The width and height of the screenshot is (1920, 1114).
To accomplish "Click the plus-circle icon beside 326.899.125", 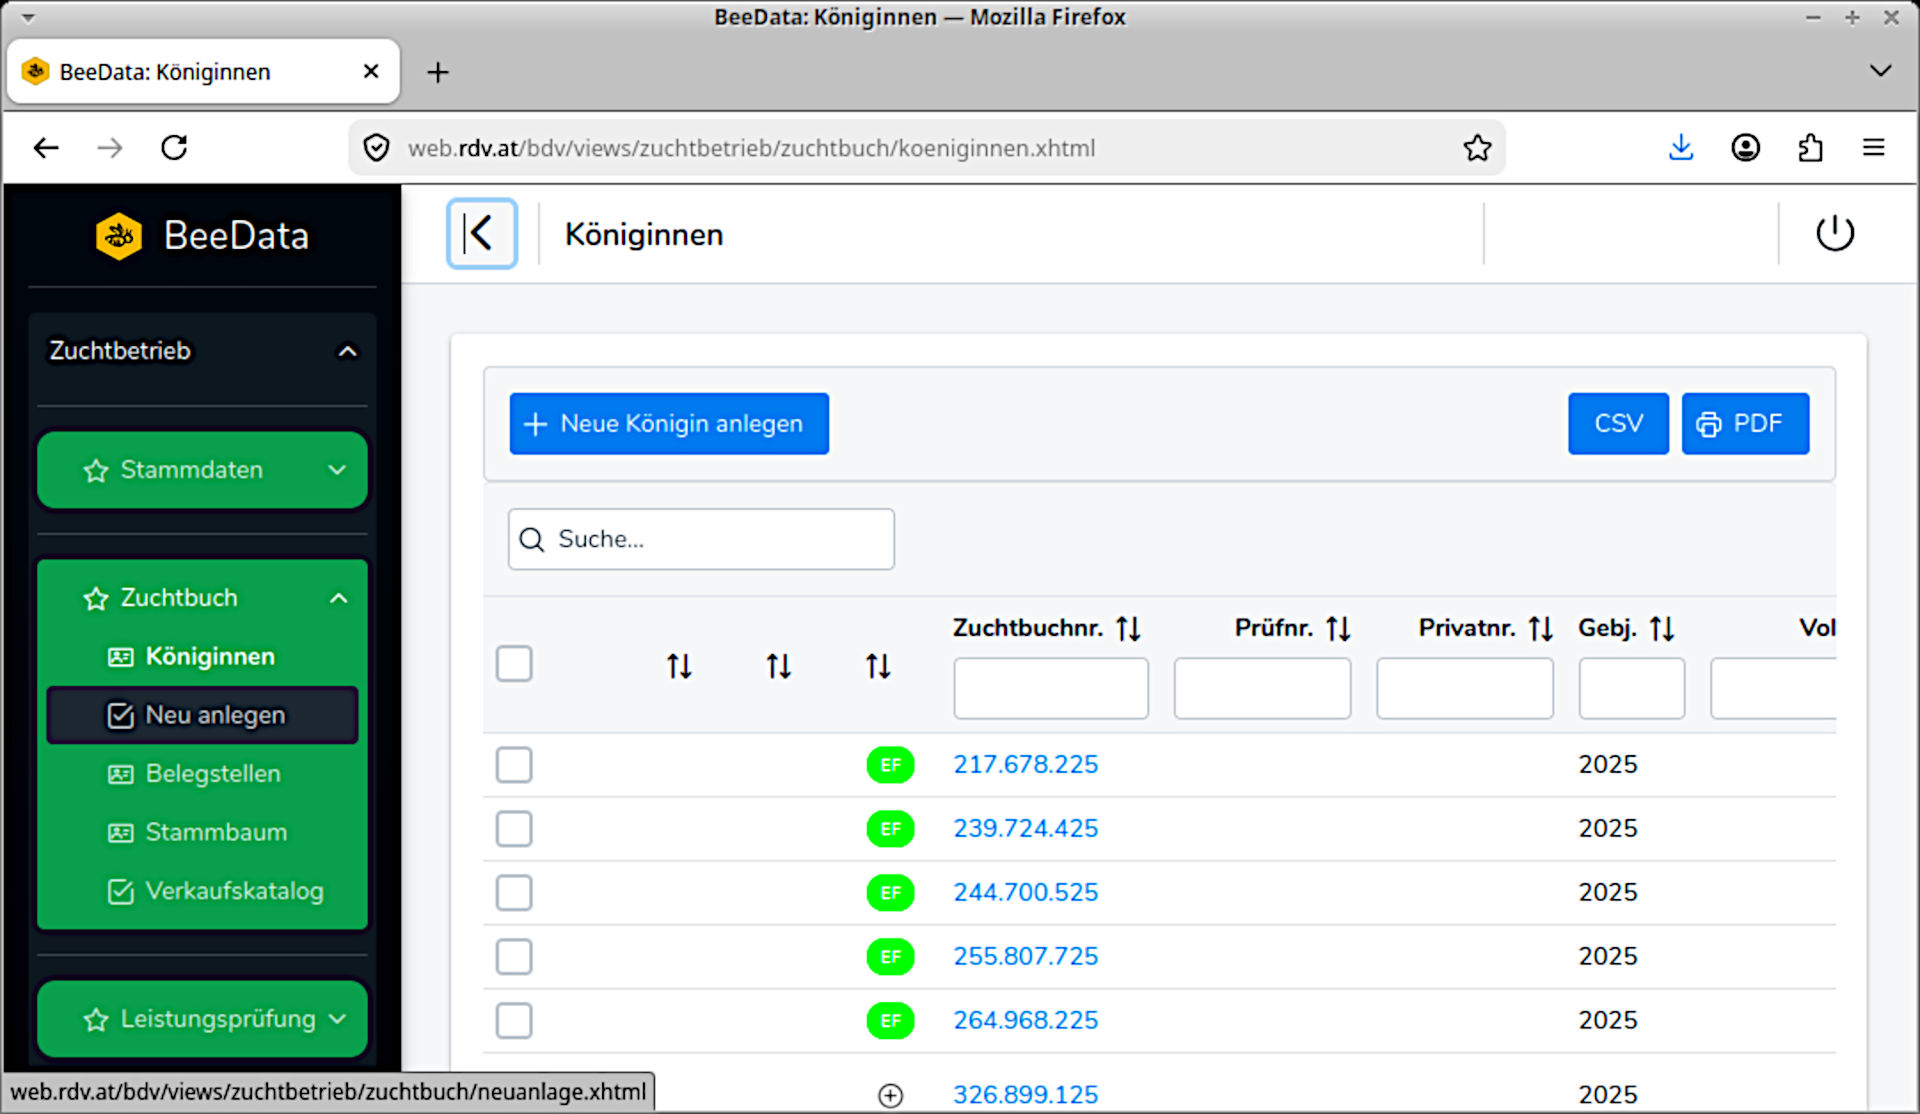I will (890, 1095).
